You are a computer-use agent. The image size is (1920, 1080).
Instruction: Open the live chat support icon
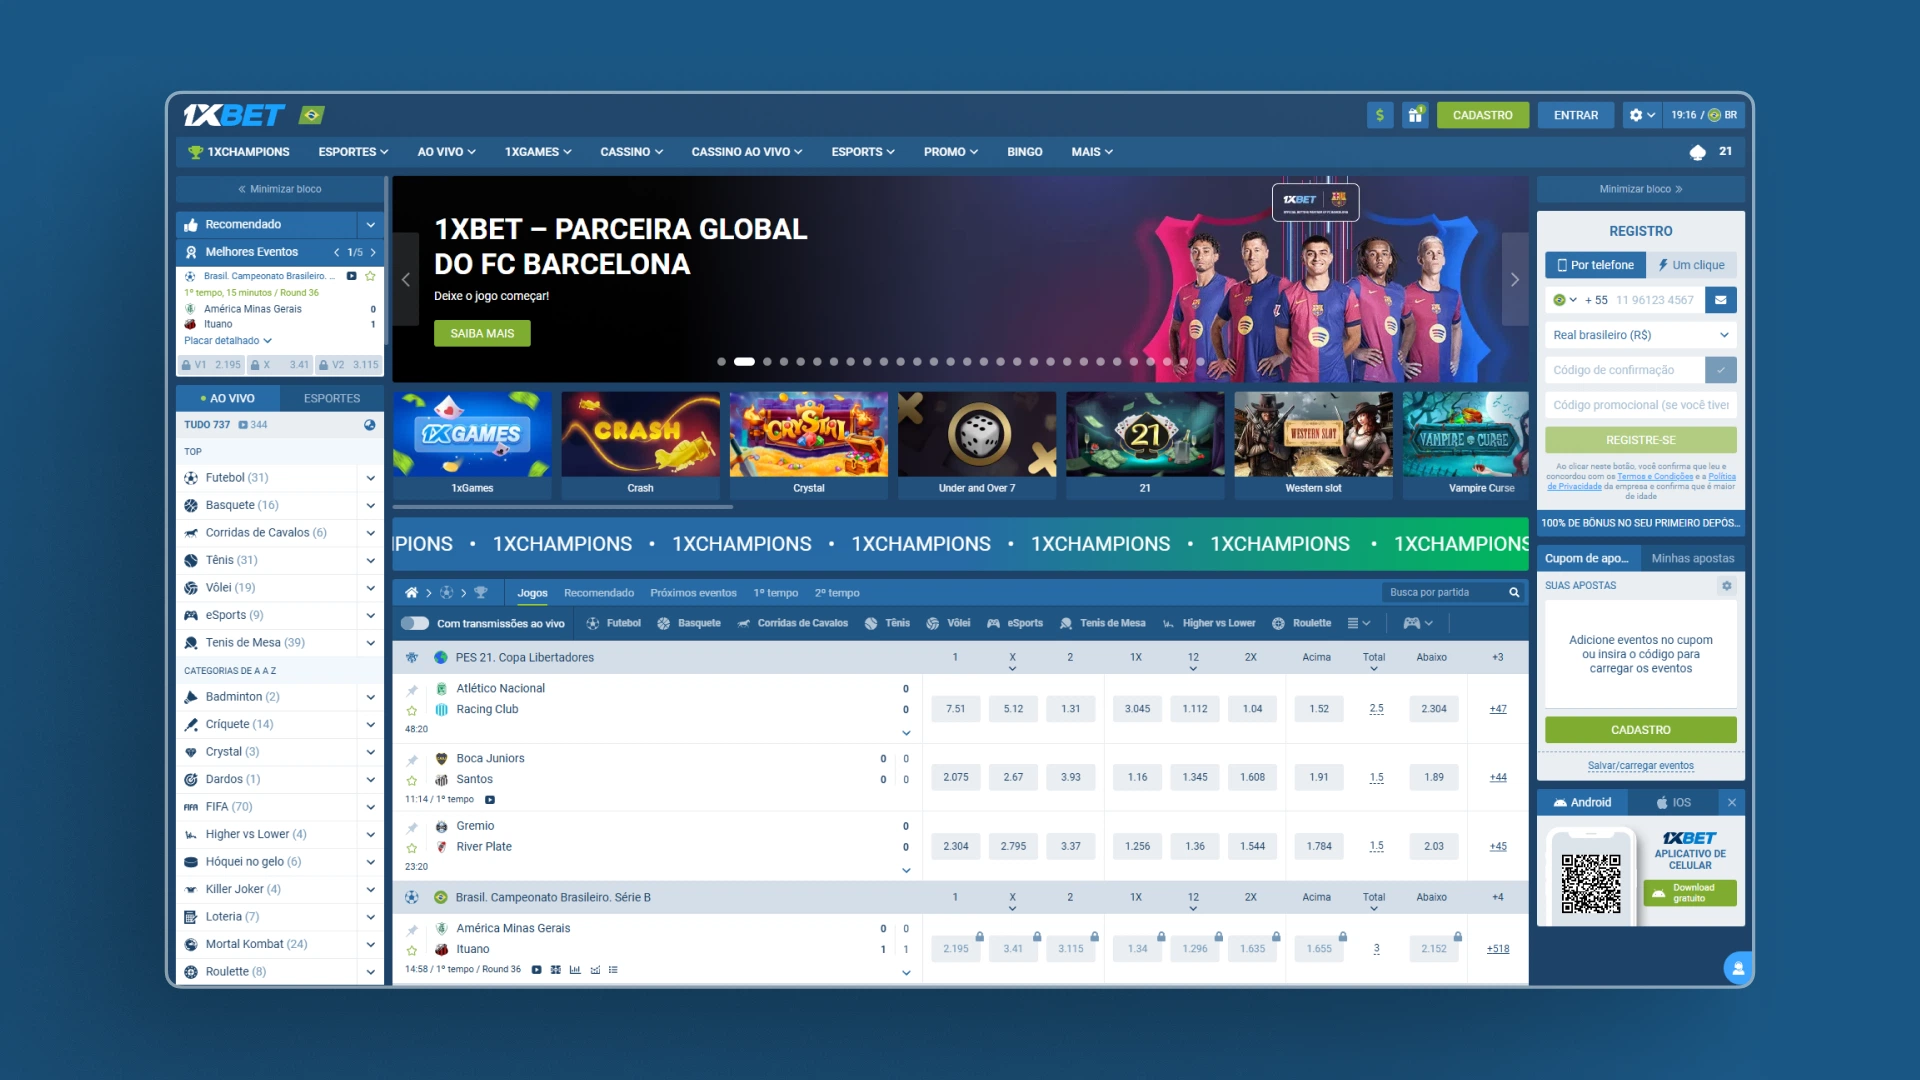pos(1738,967)
